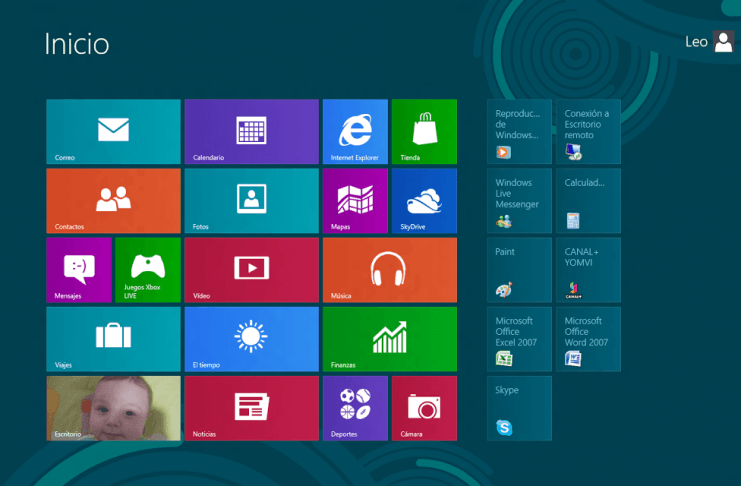Launch Internet Explorer tile

(355, 131)
